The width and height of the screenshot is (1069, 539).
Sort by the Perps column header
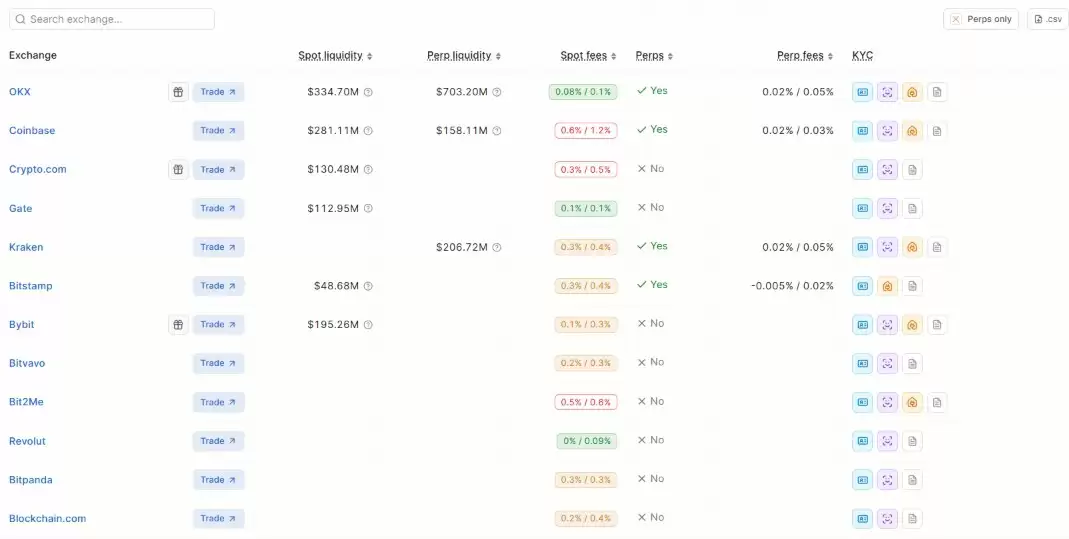tap(654, 56)
